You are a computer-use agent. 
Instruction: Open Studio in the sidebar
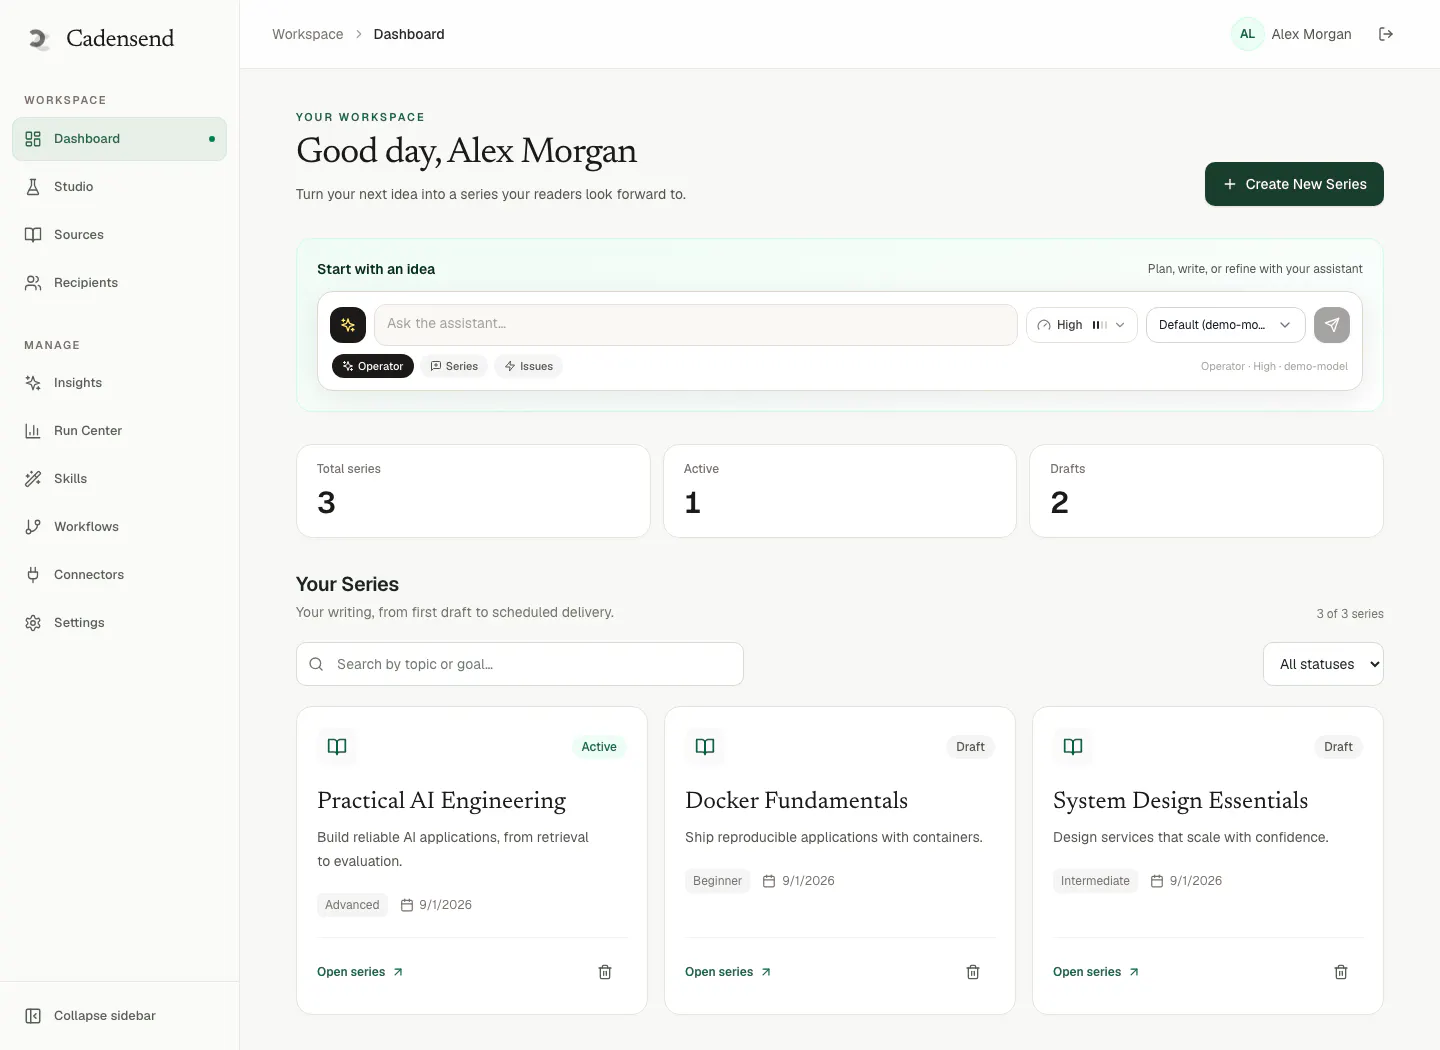[x=119, y=187]
